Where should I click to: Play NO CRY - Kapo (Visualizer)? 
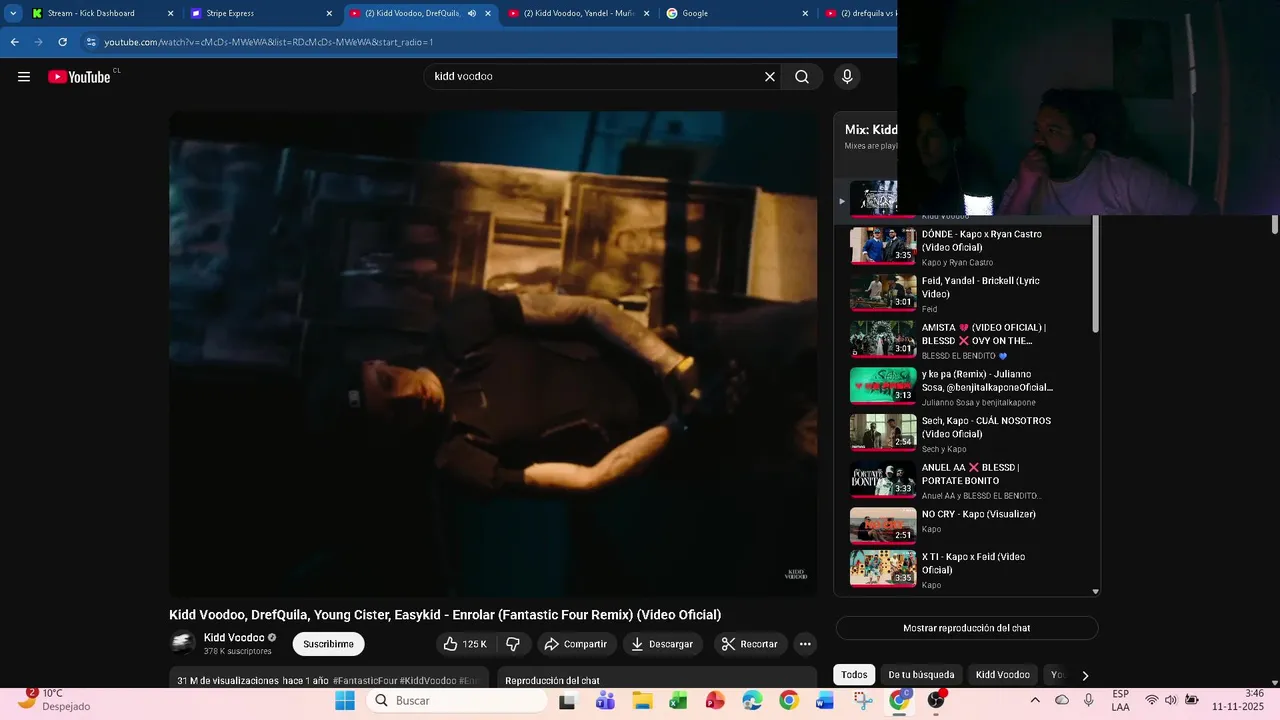tap(965, 525)
